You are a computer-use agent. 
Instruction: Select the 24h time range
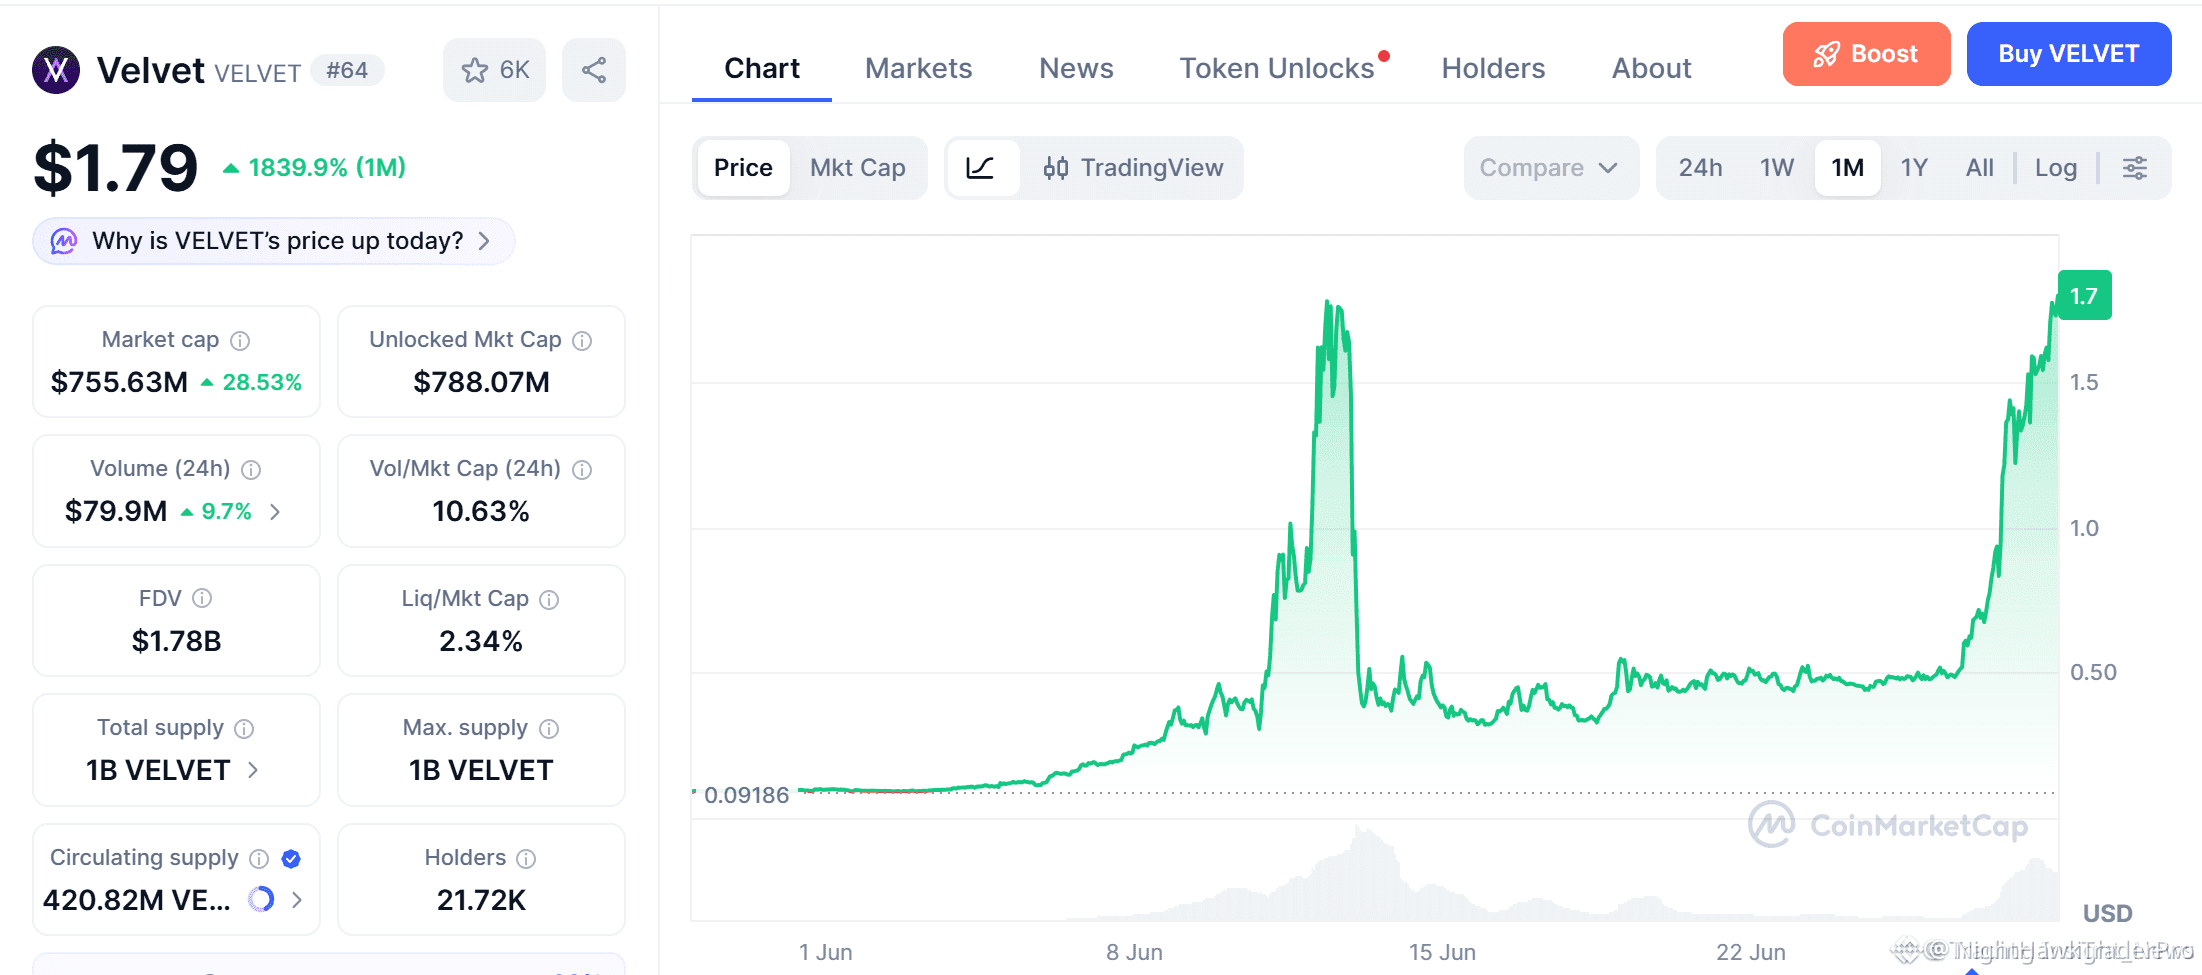[x=1700, y=168]
